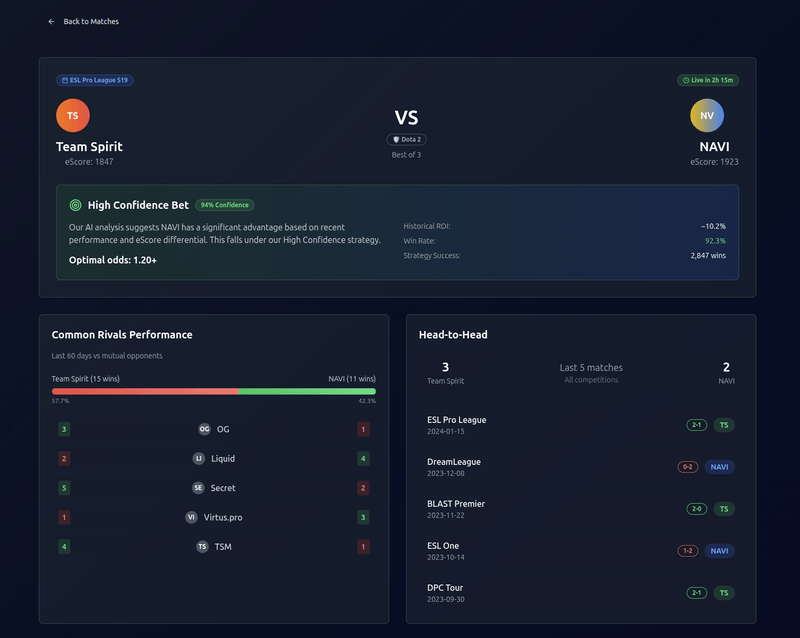Click NAVI's 4 wins badge against Liquid
The height and width of the screenshot is (638, 800).
(x=363, y=458)
